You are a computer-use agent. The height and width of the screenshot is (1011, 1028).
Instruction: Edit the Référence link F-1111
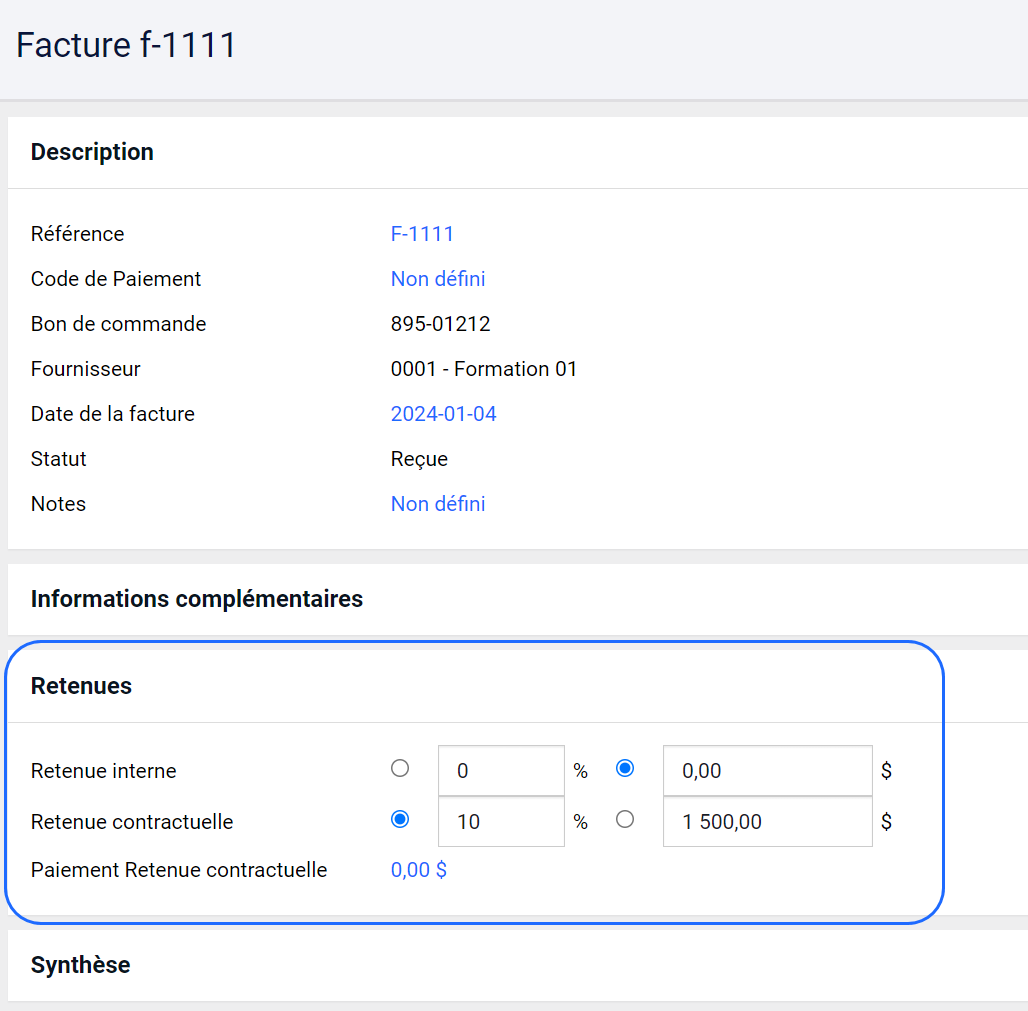(x=422, y=234)
